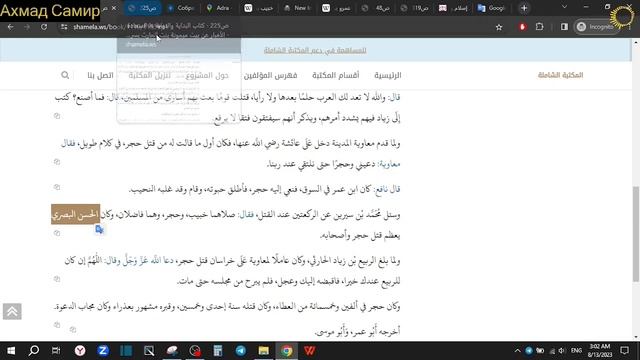Reload the shamela.ws page
Screen dimensions: 640x360
[44, 27]
